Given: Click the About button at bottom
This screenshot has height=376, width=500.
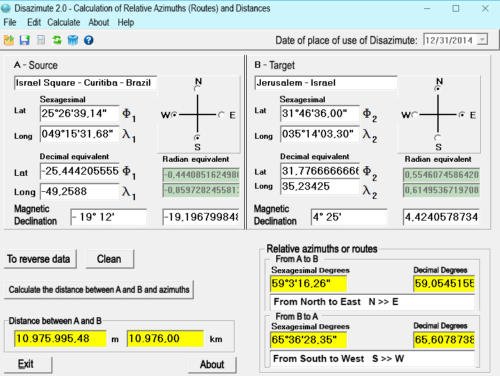Looking at the screenshot, I should click(212, 365).
